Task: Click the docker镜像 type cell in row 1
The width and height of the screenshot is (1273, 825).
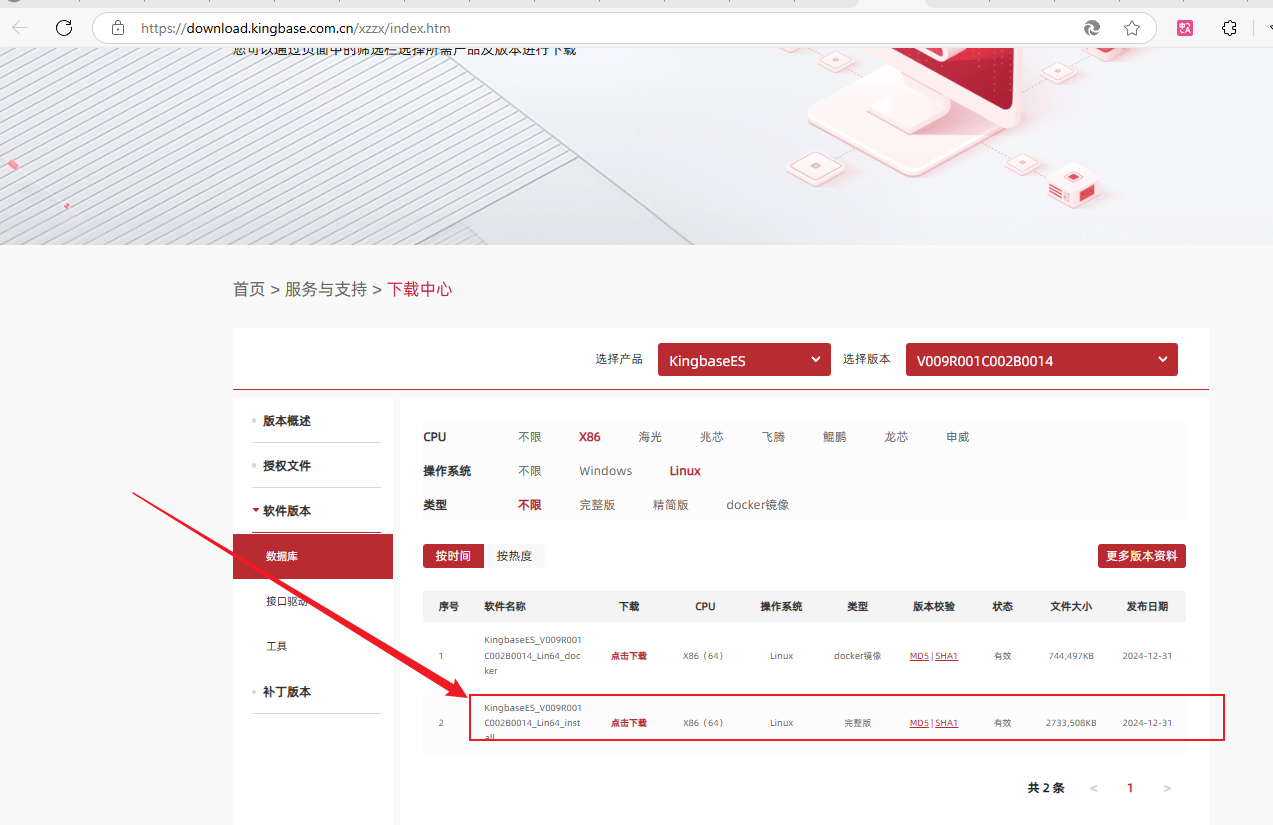Action: coord(858,656)
